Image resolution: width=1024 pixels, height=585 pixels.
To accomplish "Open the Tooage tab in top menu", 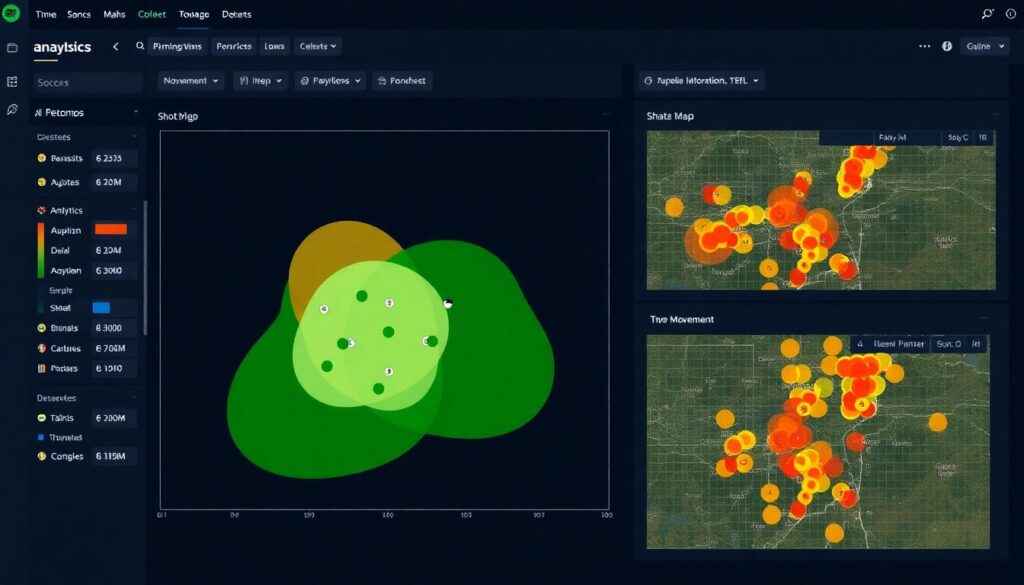I will point(194,15).
